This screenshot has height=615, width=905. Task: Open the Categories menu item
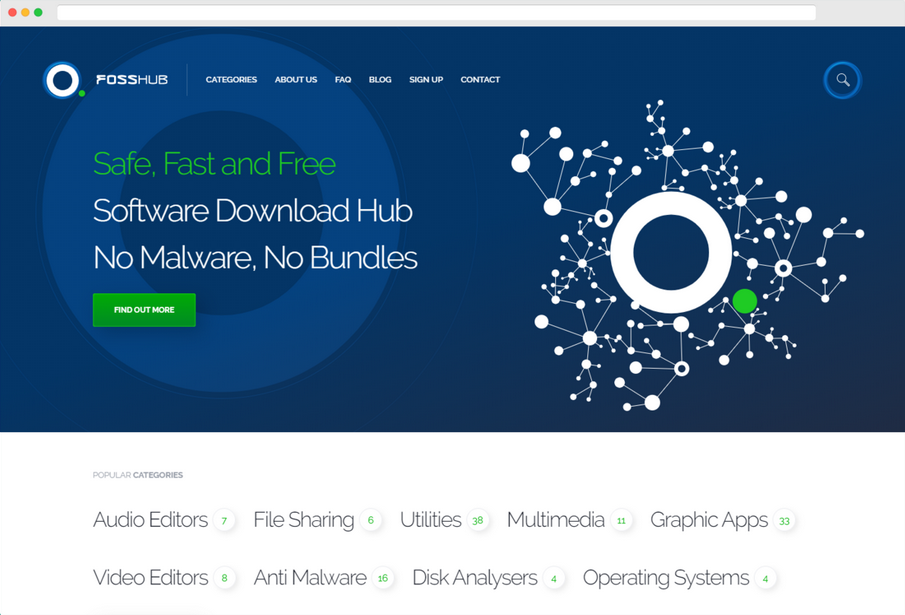pos(231,80)
